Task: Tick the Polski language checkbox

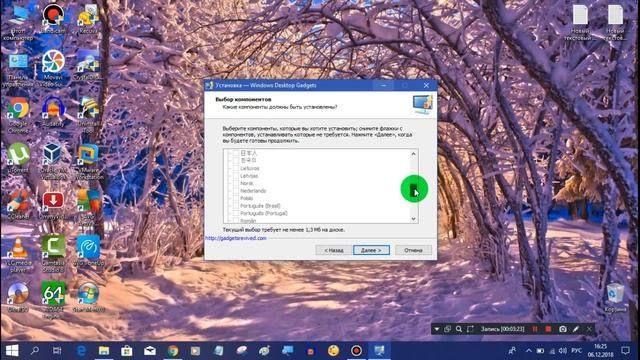Action: point(236,198)
